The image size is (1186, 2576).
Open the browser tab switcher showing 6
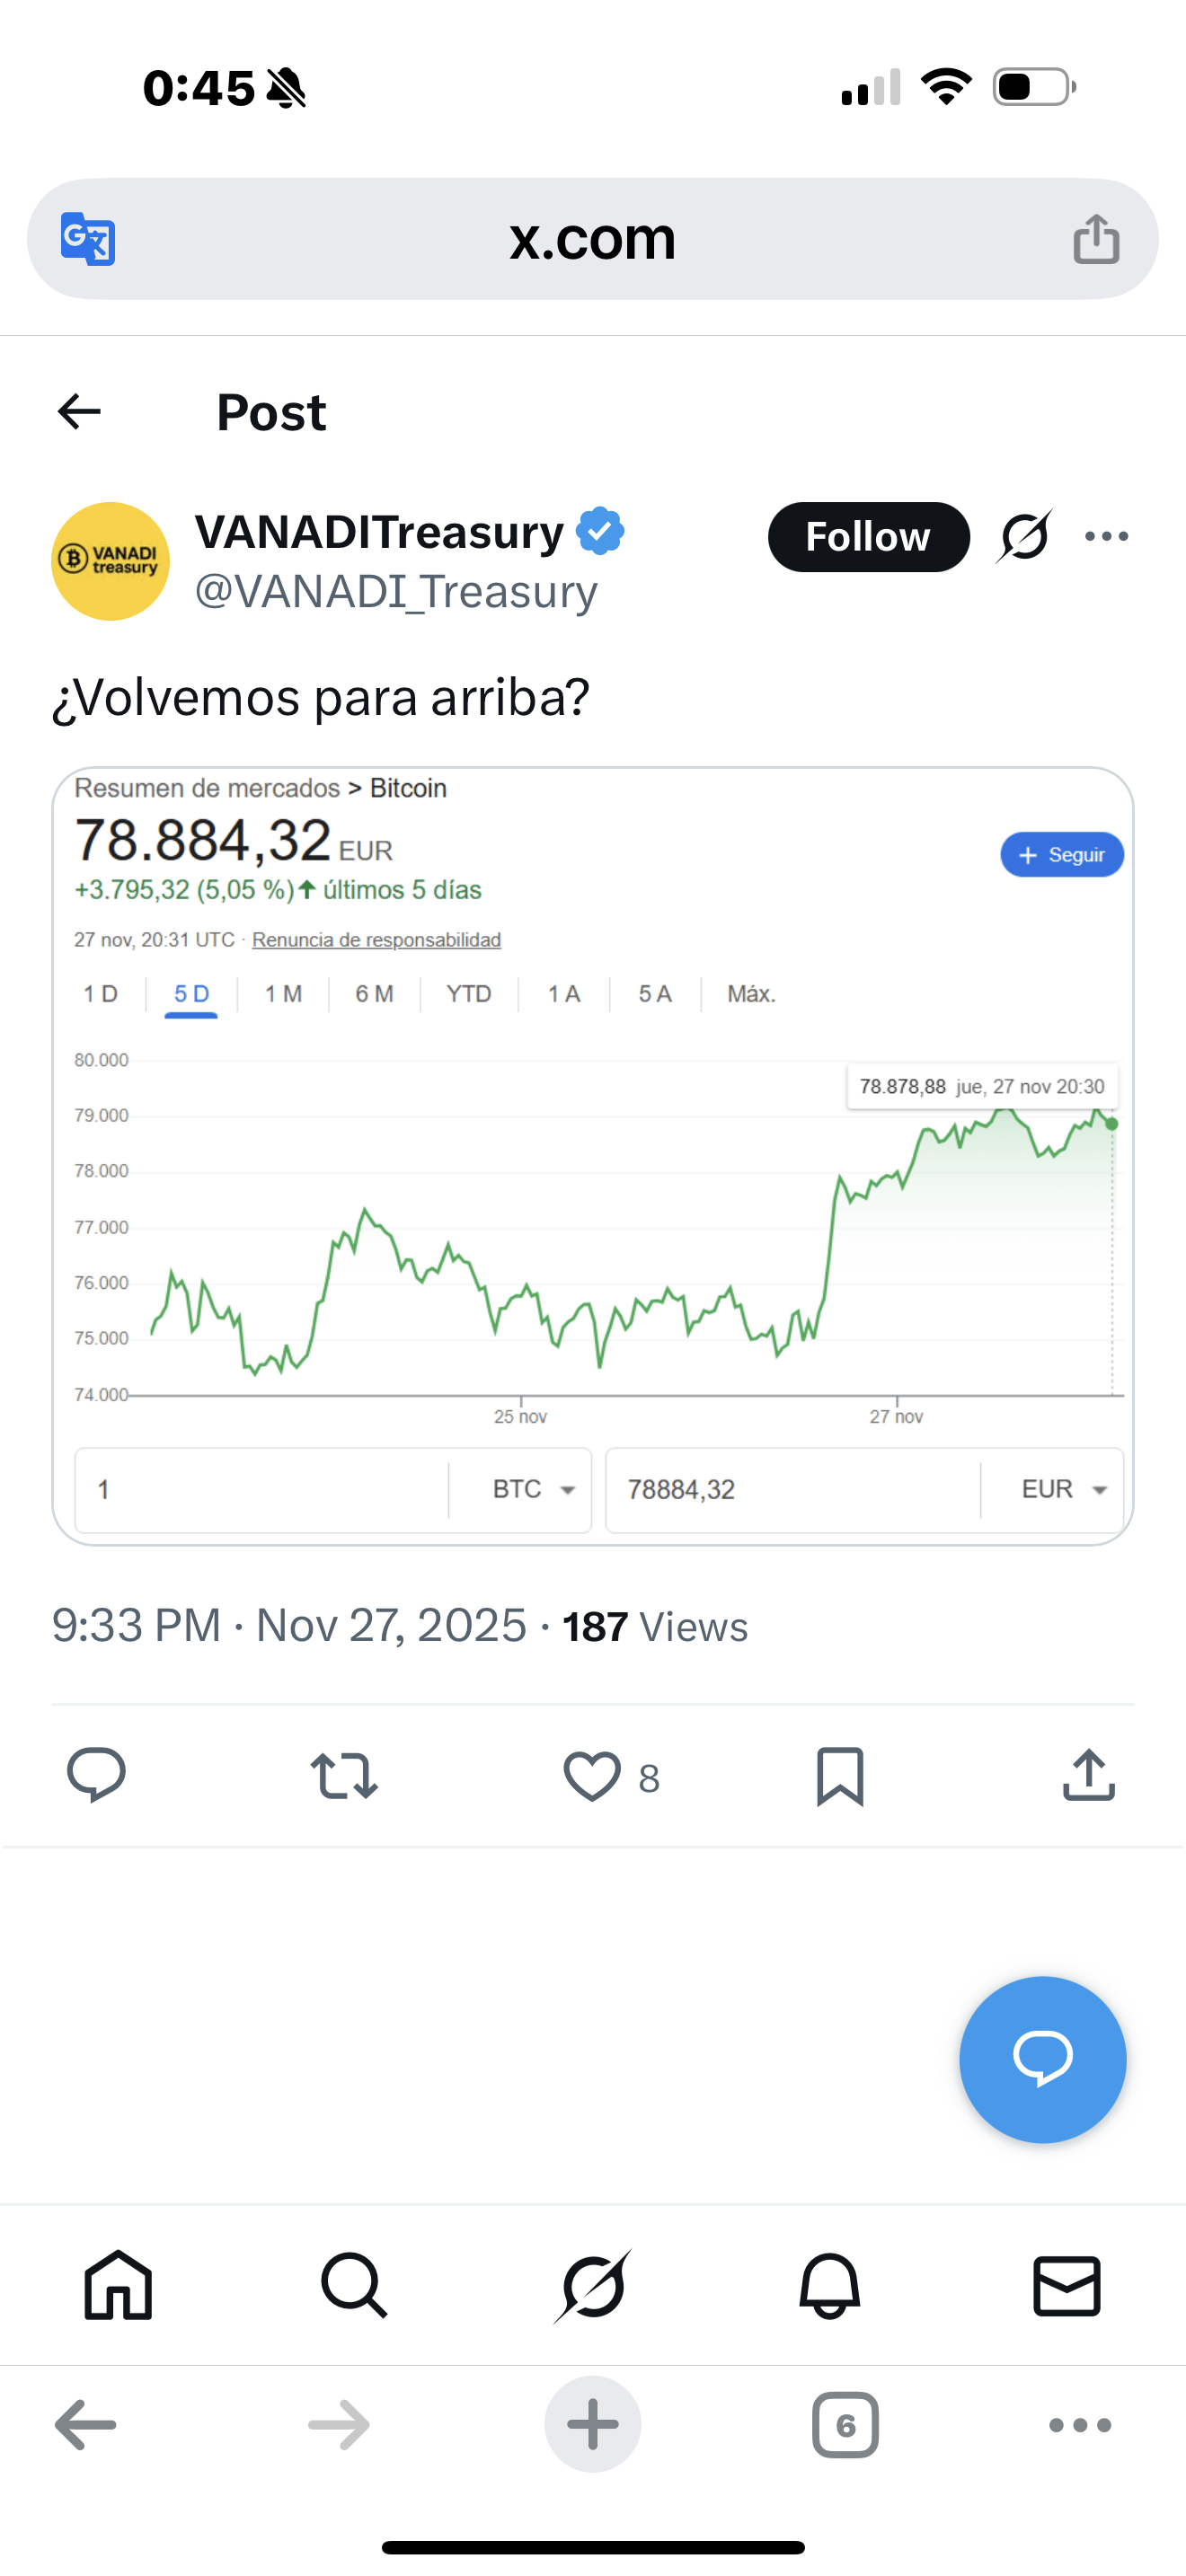click(845, 2424)
